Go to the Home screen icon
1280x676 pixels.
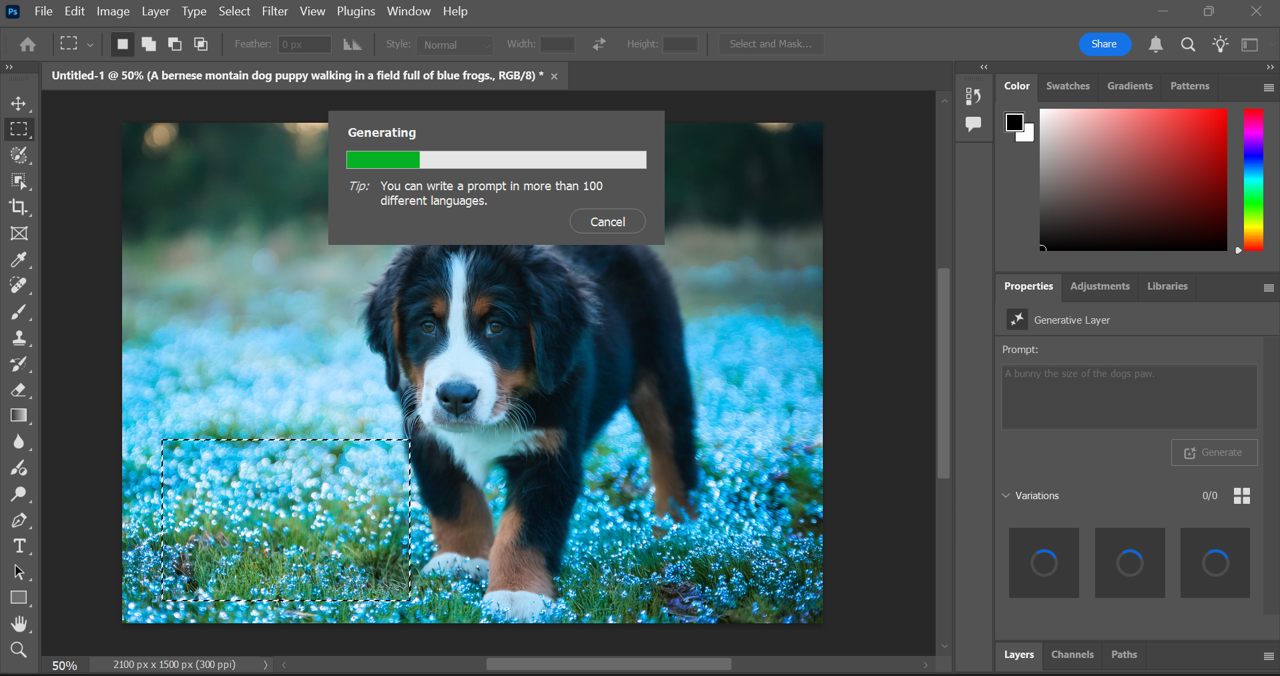(x=28, y=44)
